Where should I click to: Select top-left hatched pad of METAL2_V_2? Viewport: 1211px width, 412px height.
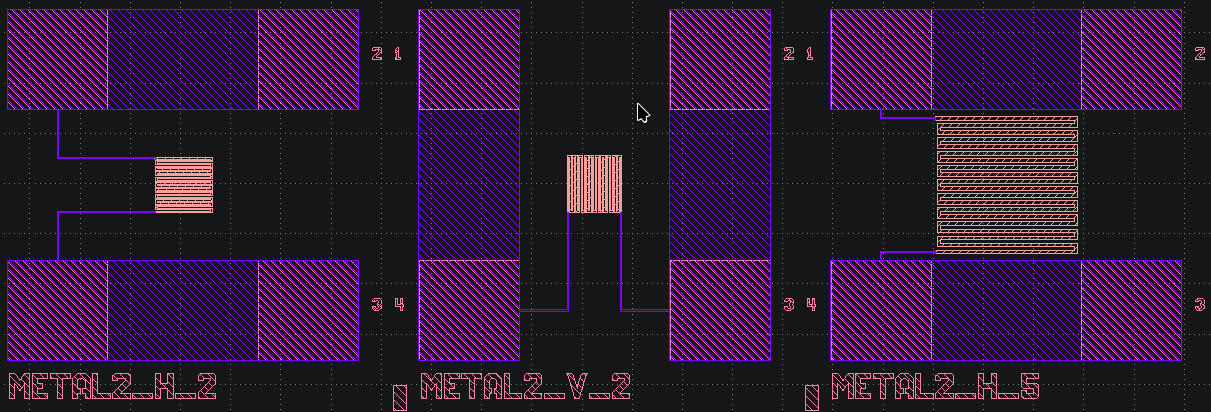click(x=468, y=59)
